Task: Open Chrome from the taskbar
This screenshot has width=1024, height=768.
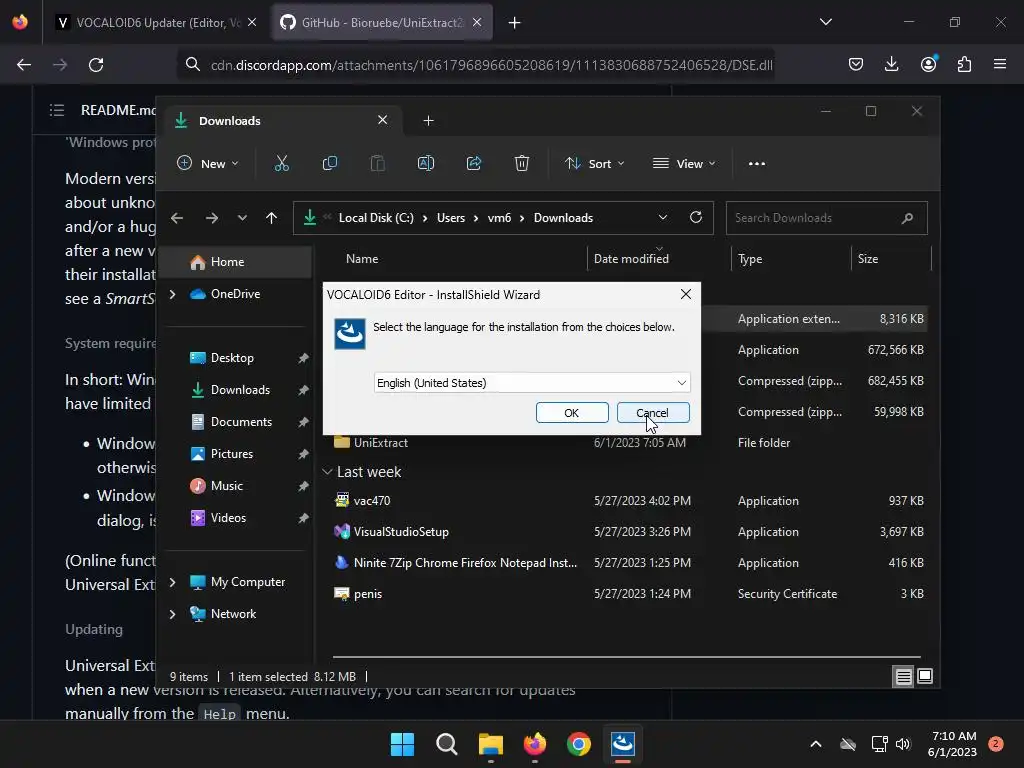Action: (x=579, y=744)
